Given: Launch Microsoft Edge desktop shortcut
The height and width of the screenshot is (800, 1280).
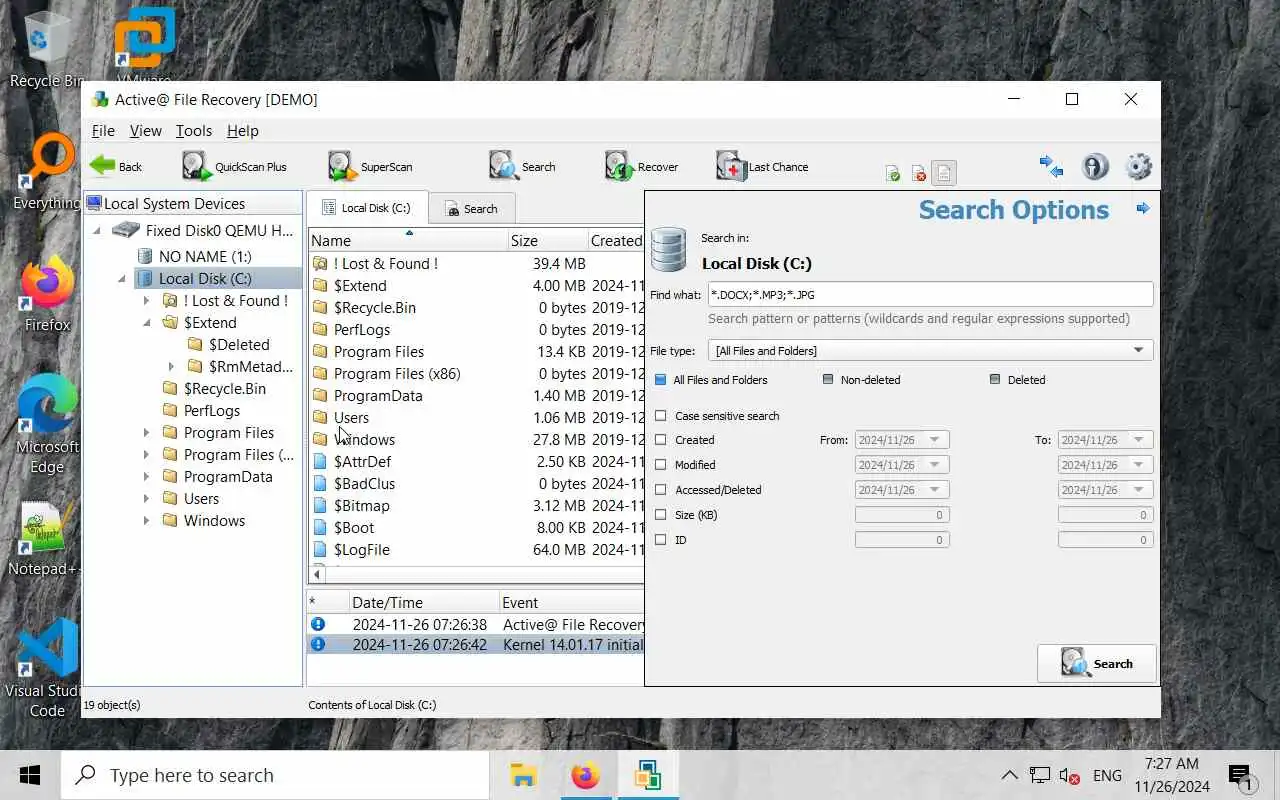Looking at the screenshot, I should 47,425.
